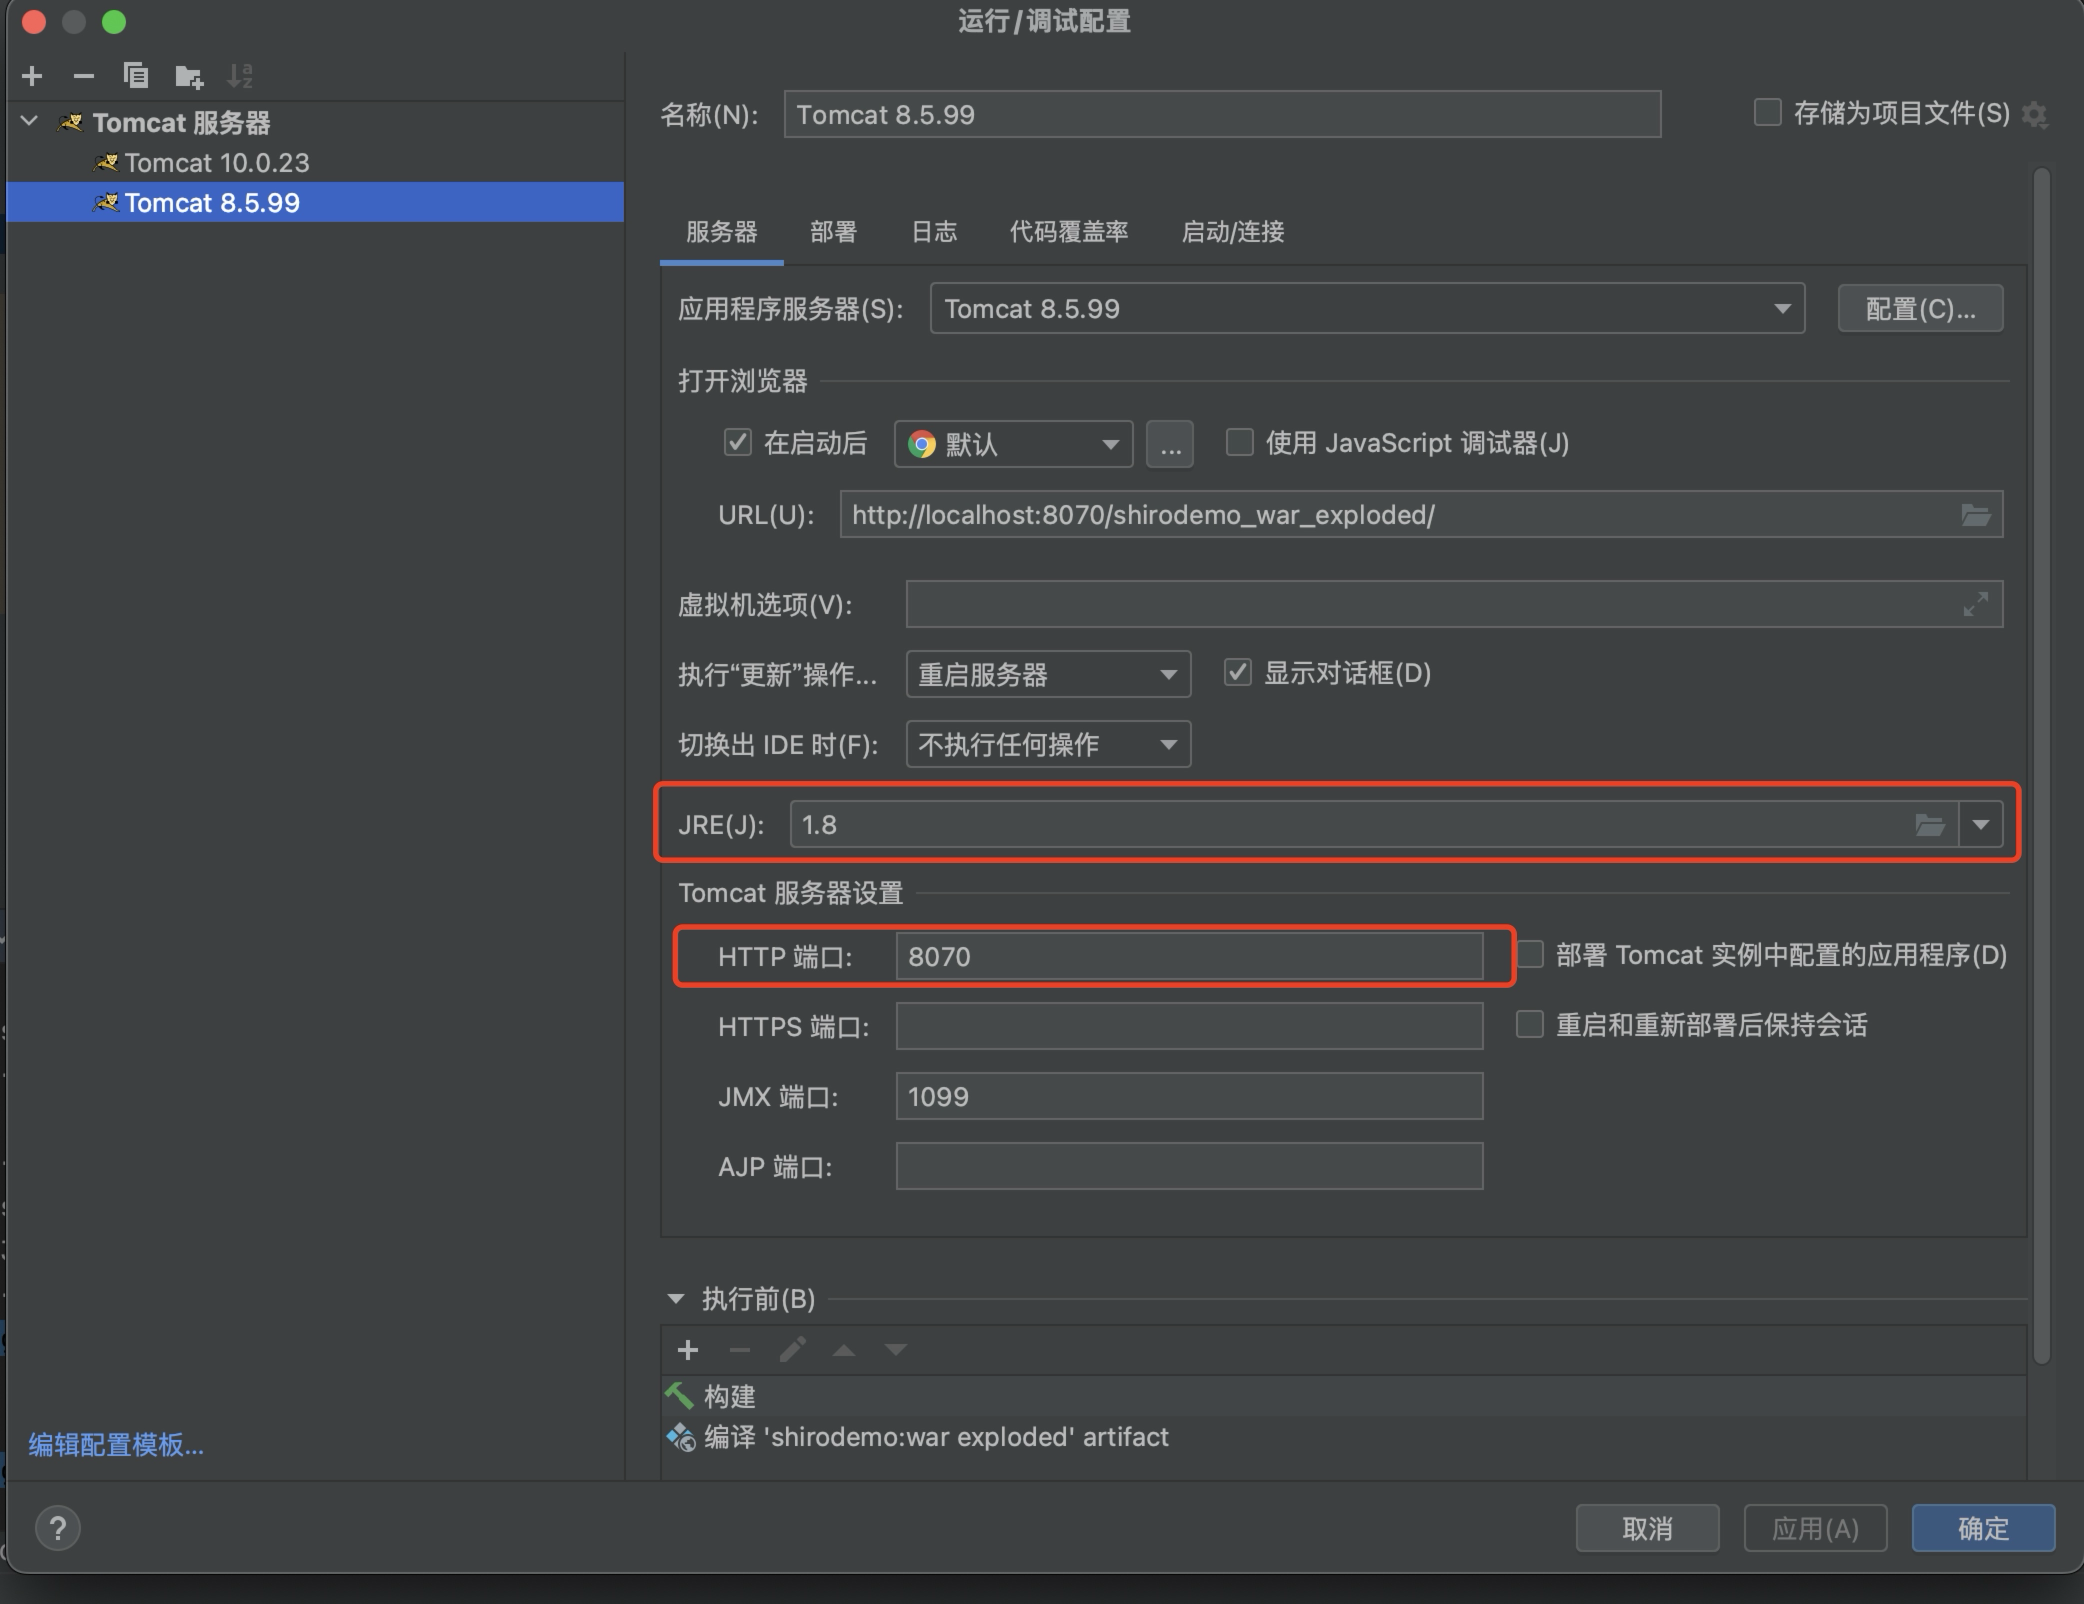Click the settings panel vertical scrollbar
2084x1604 pixels.
point(2041,765)
